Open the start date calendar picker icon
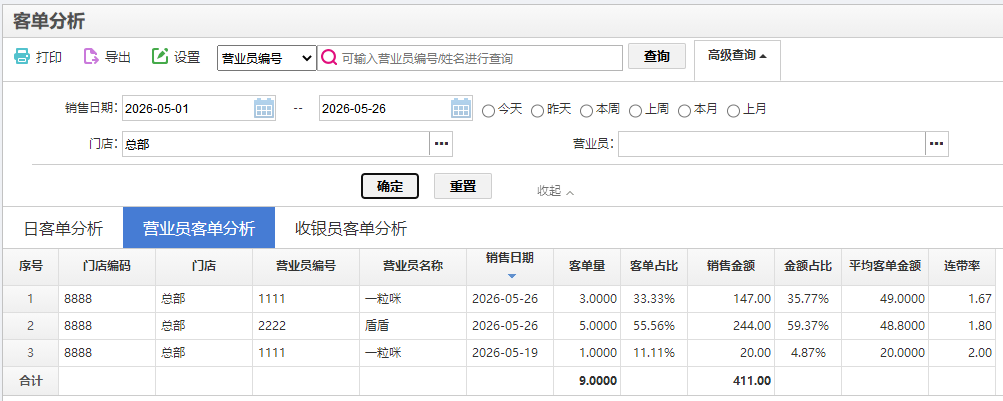1003x401 pixels. point(264,108)
